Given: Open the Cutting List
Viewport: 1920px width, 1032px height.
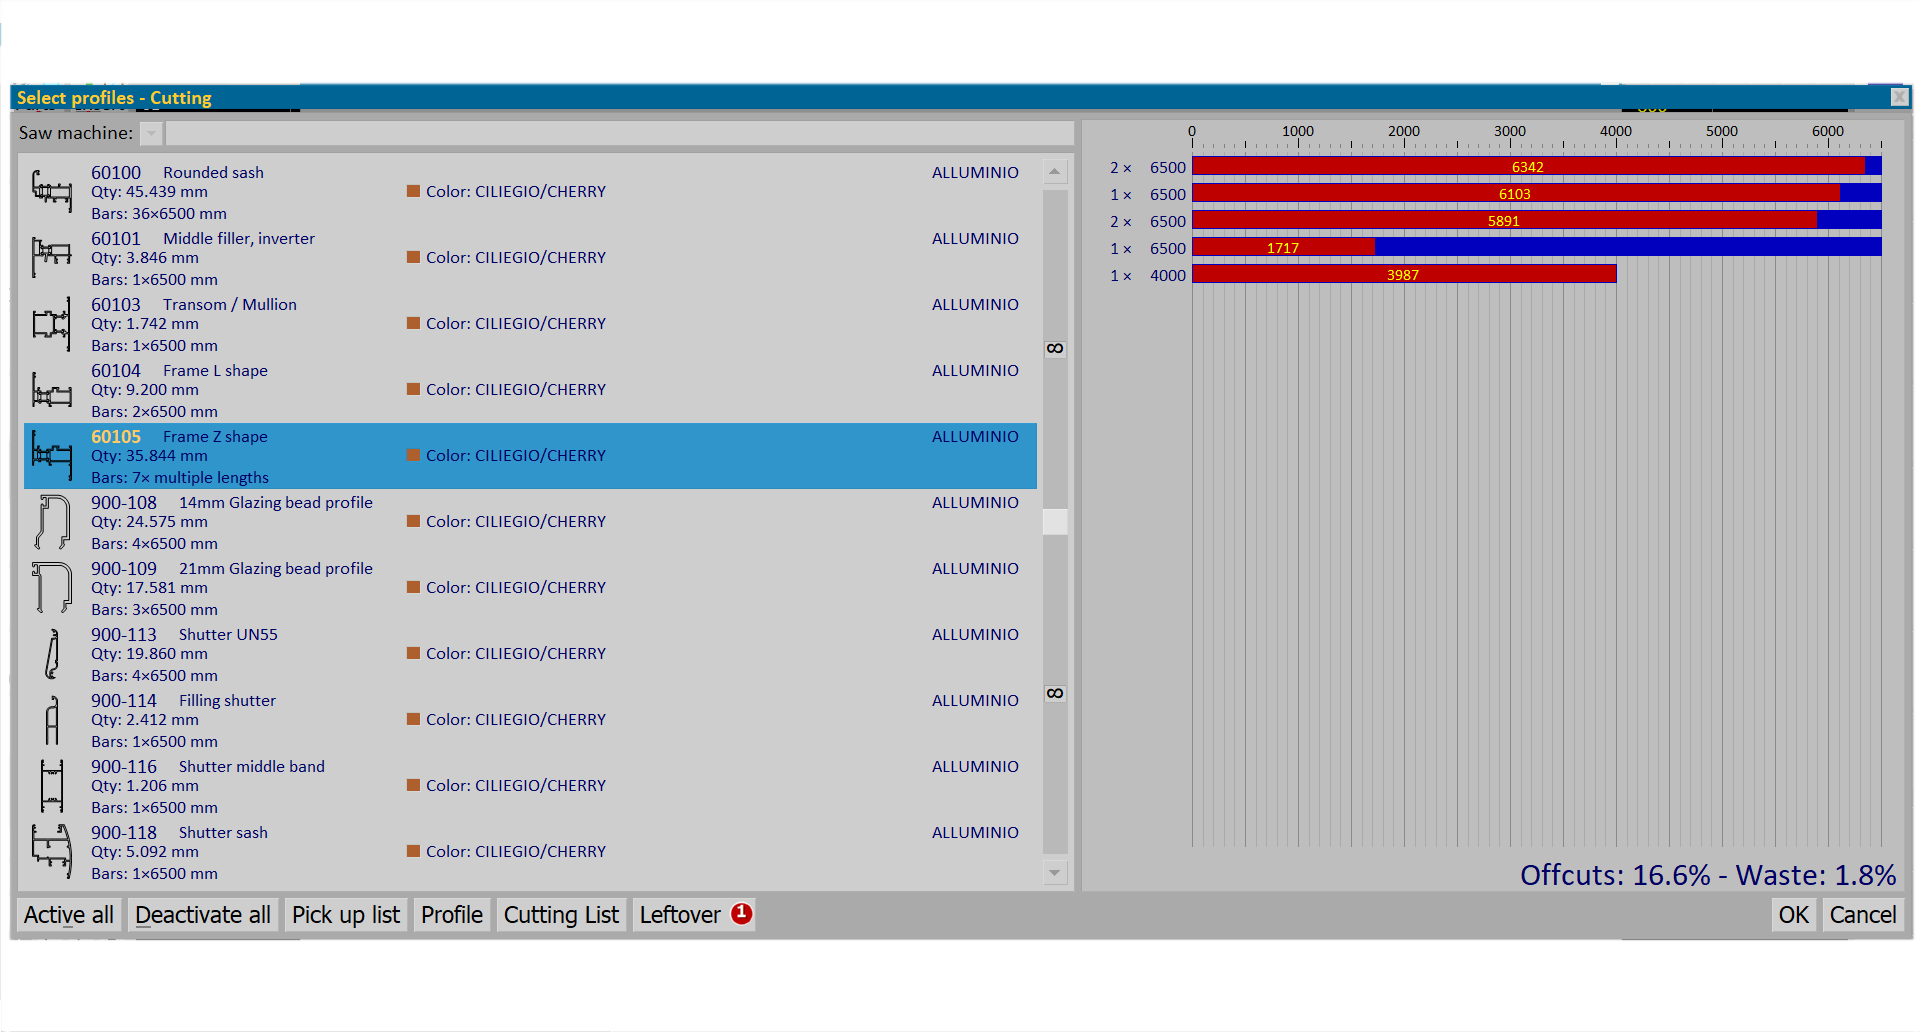Looking at the screenshot, I should pyautogui.click(x=561, y=915).
